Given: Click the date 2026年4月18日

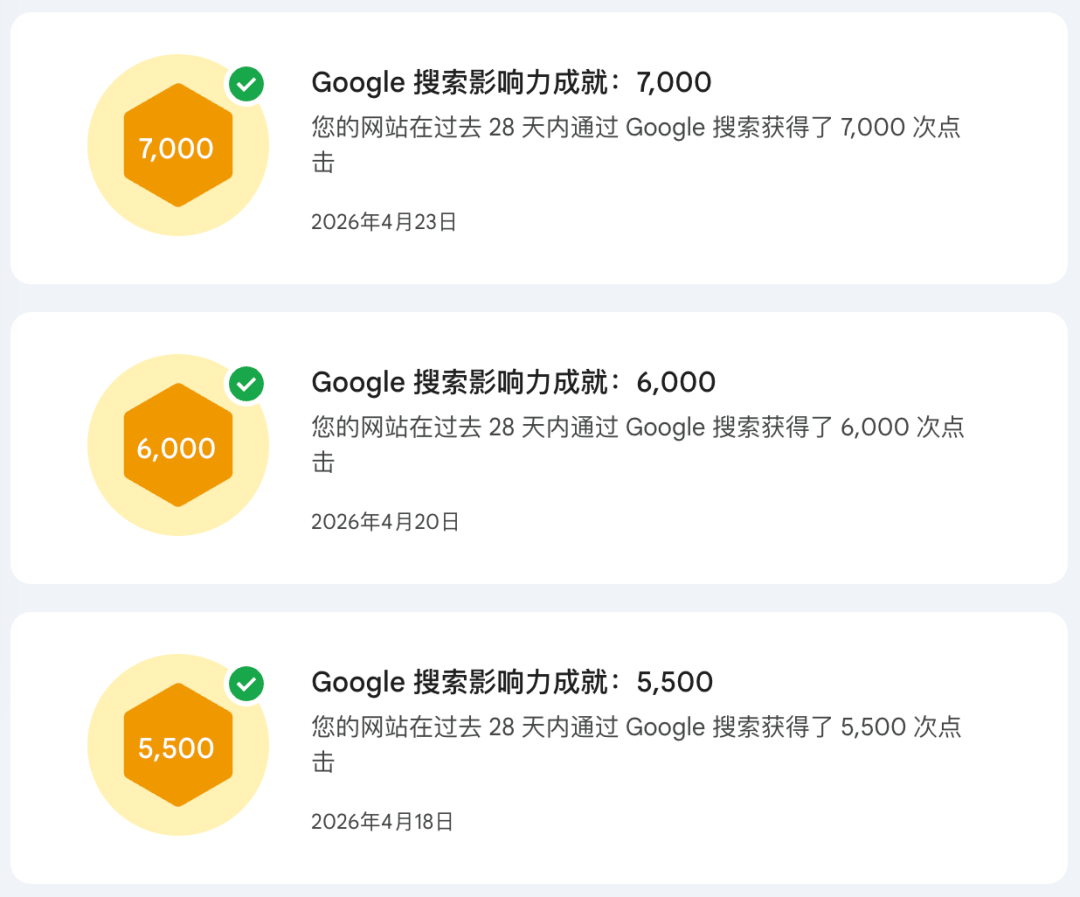Looking at the screenshot, I should [382, 821].
